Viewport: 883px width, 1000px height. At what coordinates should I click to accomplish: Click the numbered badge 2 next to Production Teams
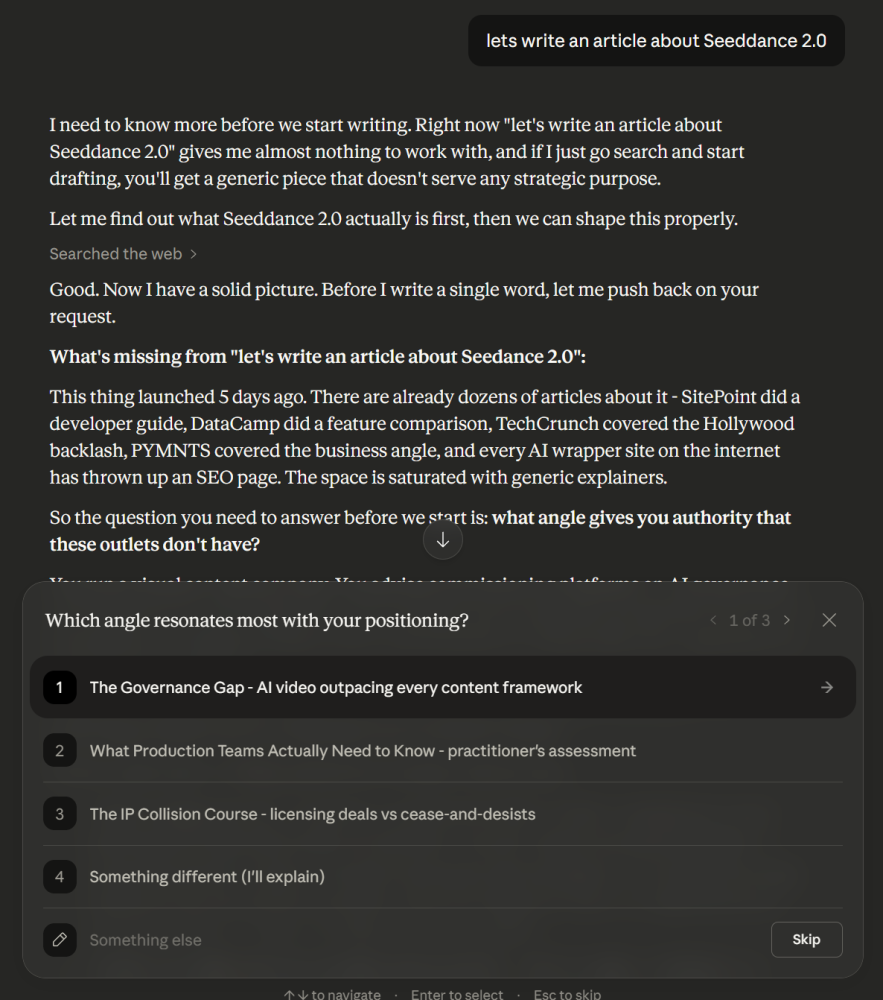(x=59, y=750)
